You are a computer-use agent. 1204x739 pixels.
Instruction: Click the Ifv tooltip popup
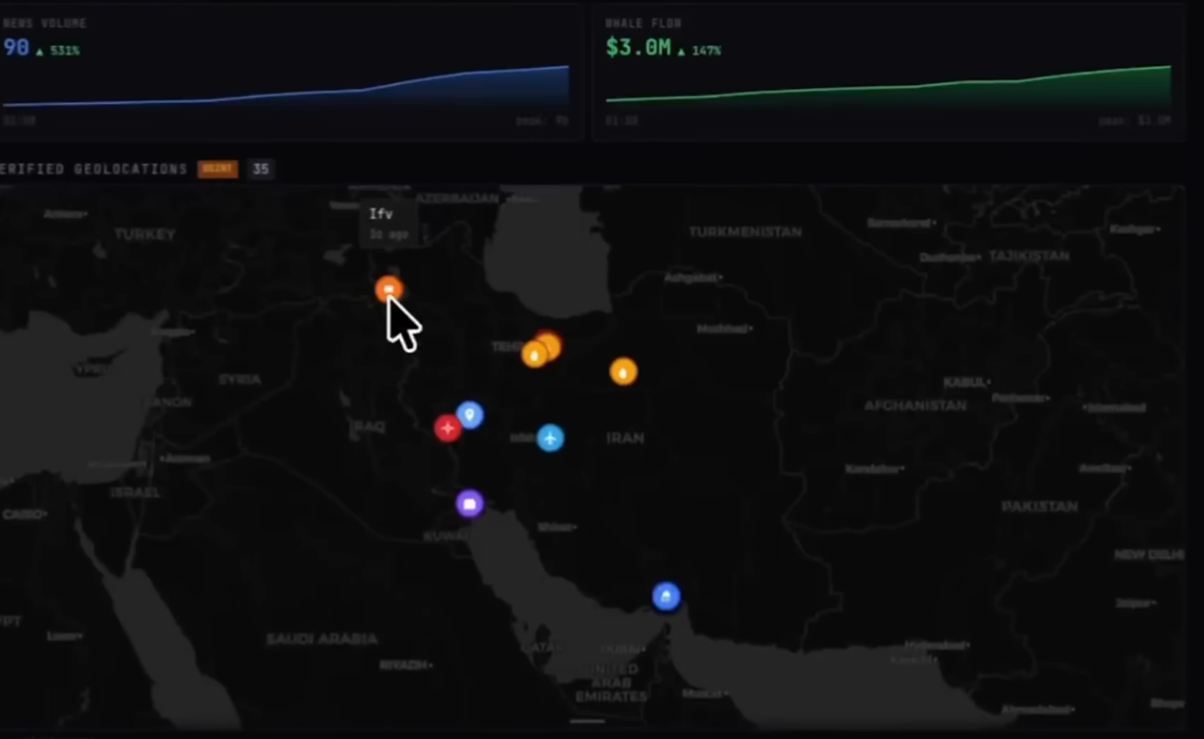[388, 223]
